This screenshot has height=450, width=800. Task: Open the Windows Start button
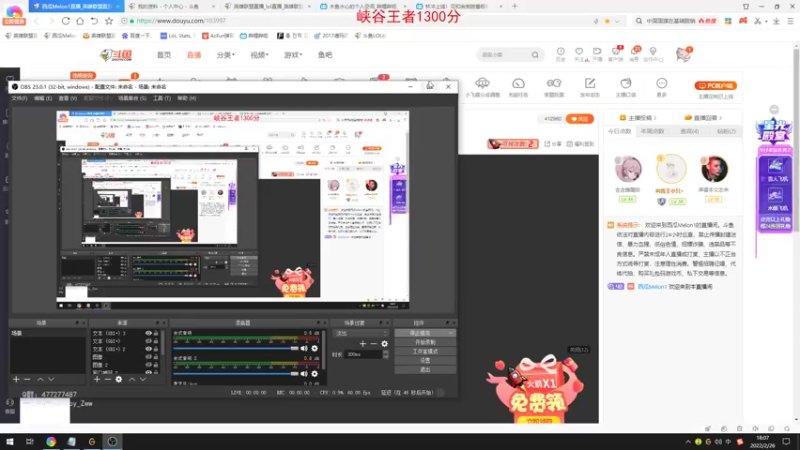(10, 441)
